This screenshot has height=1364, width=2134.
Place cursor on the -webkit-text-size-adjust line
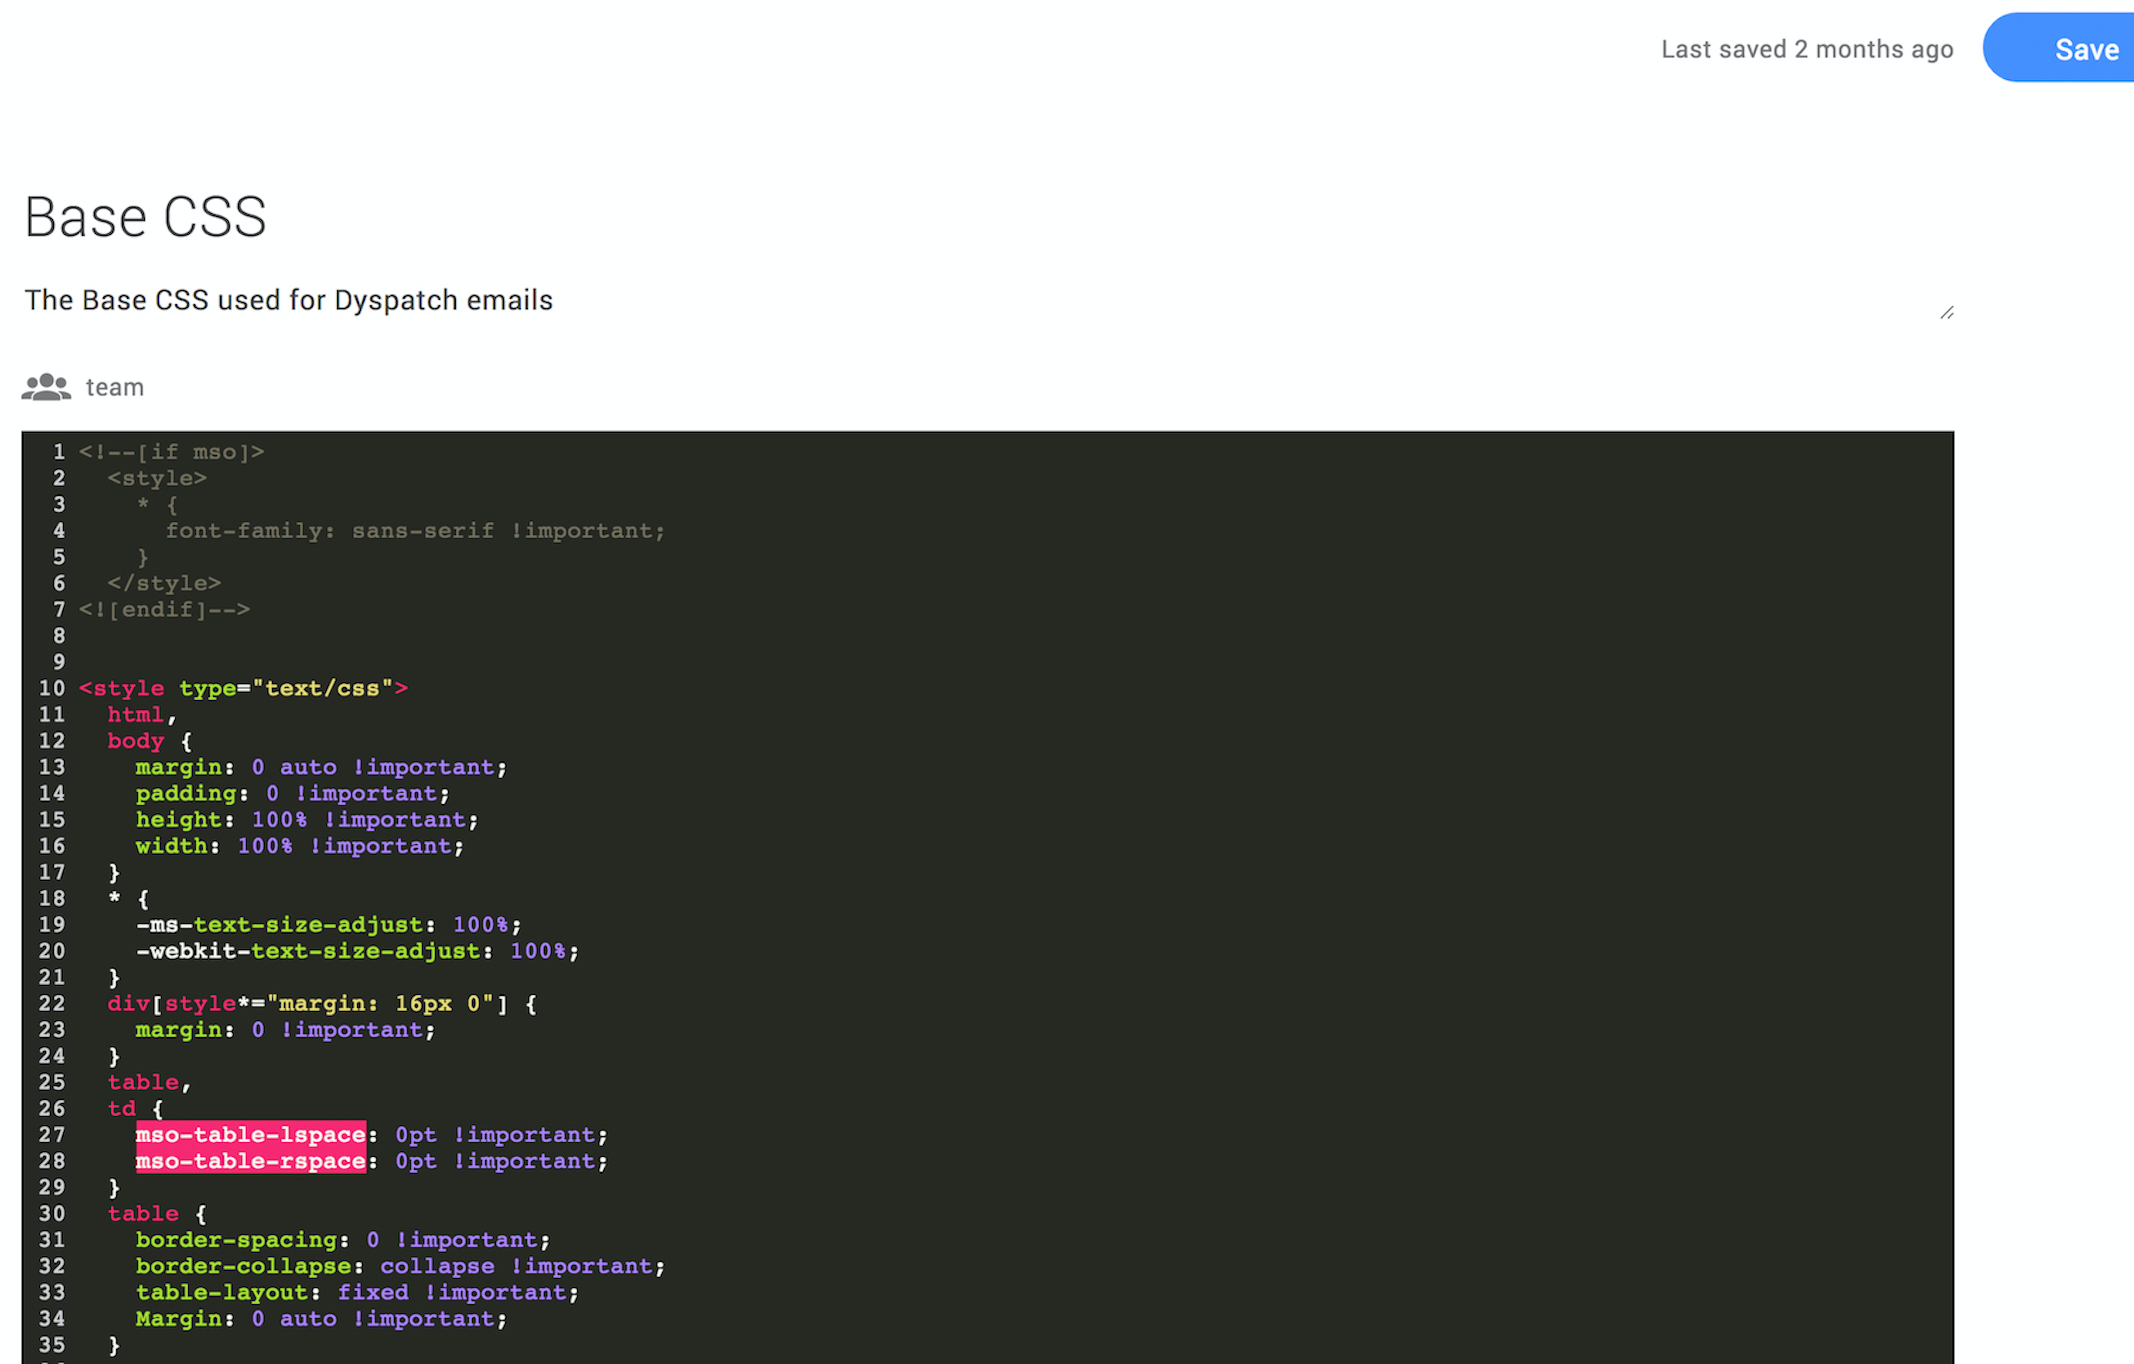click(x=357, y=951)
